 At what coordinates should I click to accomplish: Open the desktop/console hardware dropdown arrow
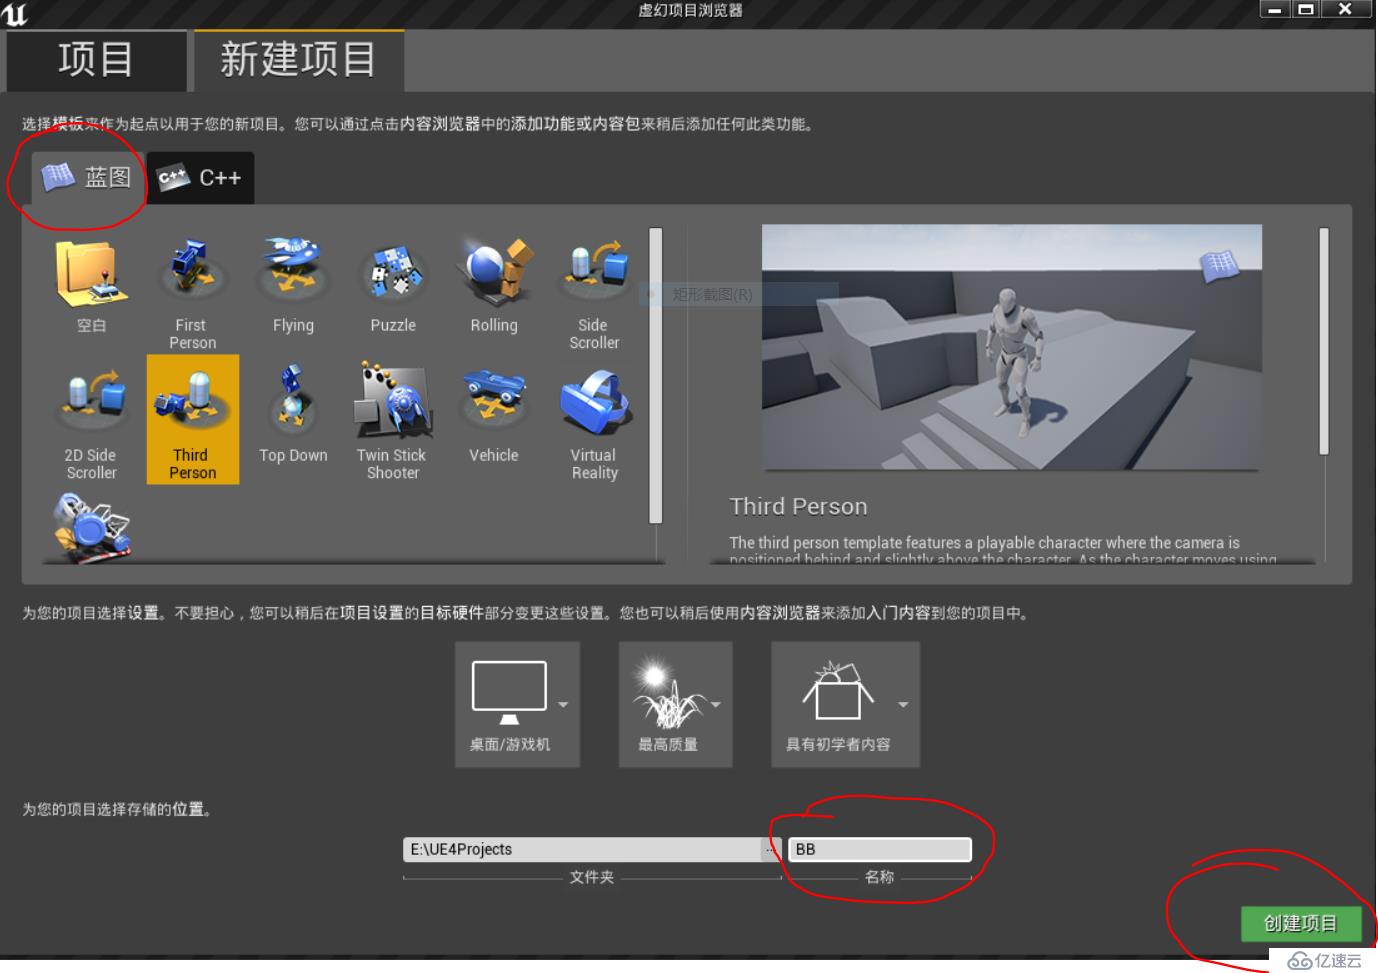click(563, 705)
